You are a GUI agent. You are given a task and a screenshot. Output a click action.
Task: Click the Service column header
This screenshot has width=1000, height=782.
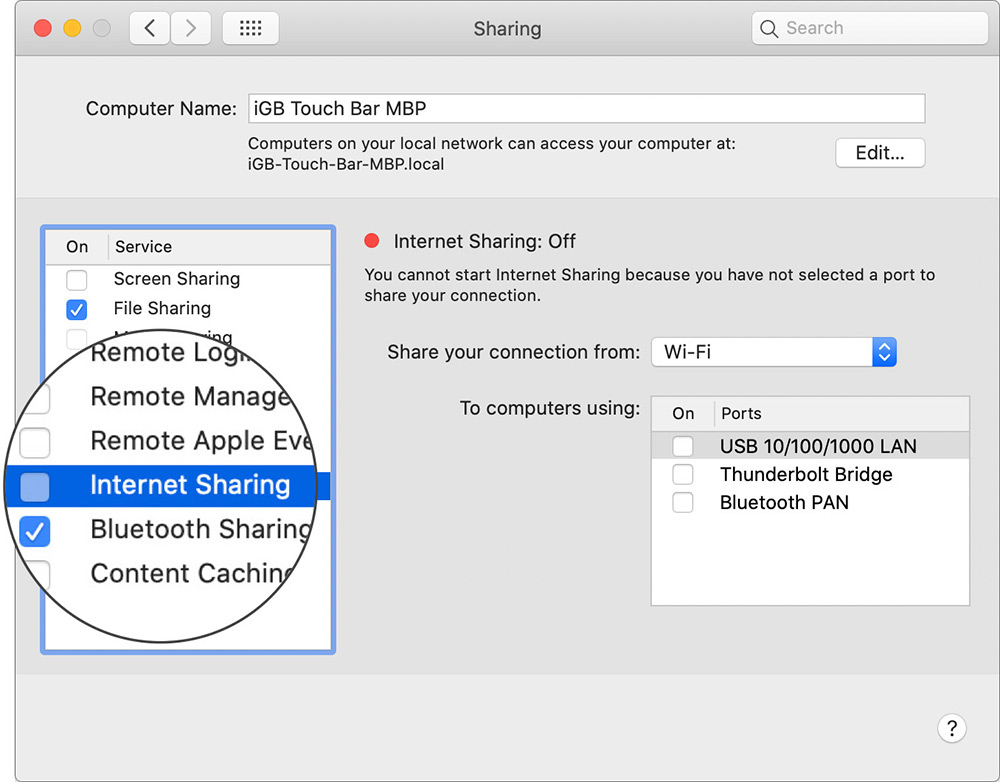coord(143,246)
